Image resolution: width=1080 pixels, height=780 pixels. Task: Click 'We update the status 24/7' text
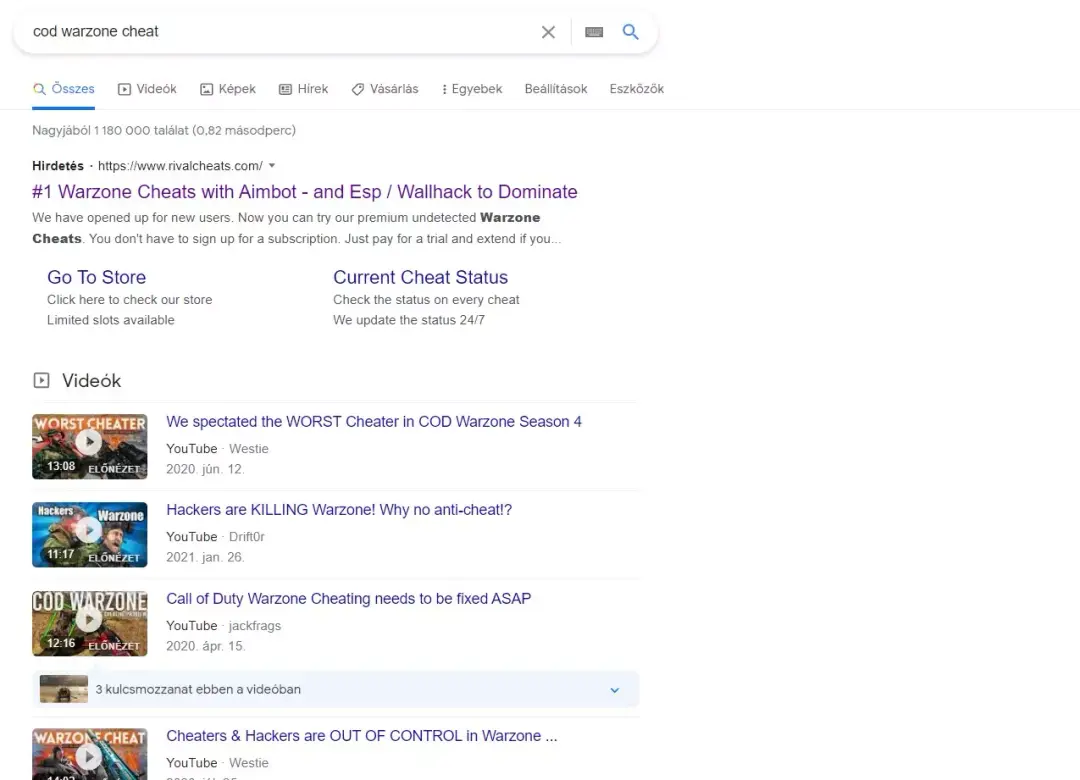click(x=409, y=320)
